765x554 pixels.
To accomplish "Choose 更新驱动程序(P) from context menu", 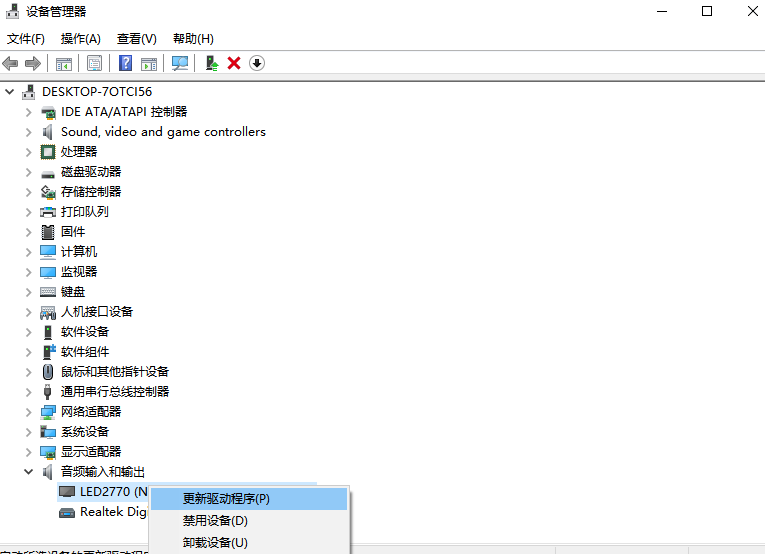I will click(x=226, y=498).
